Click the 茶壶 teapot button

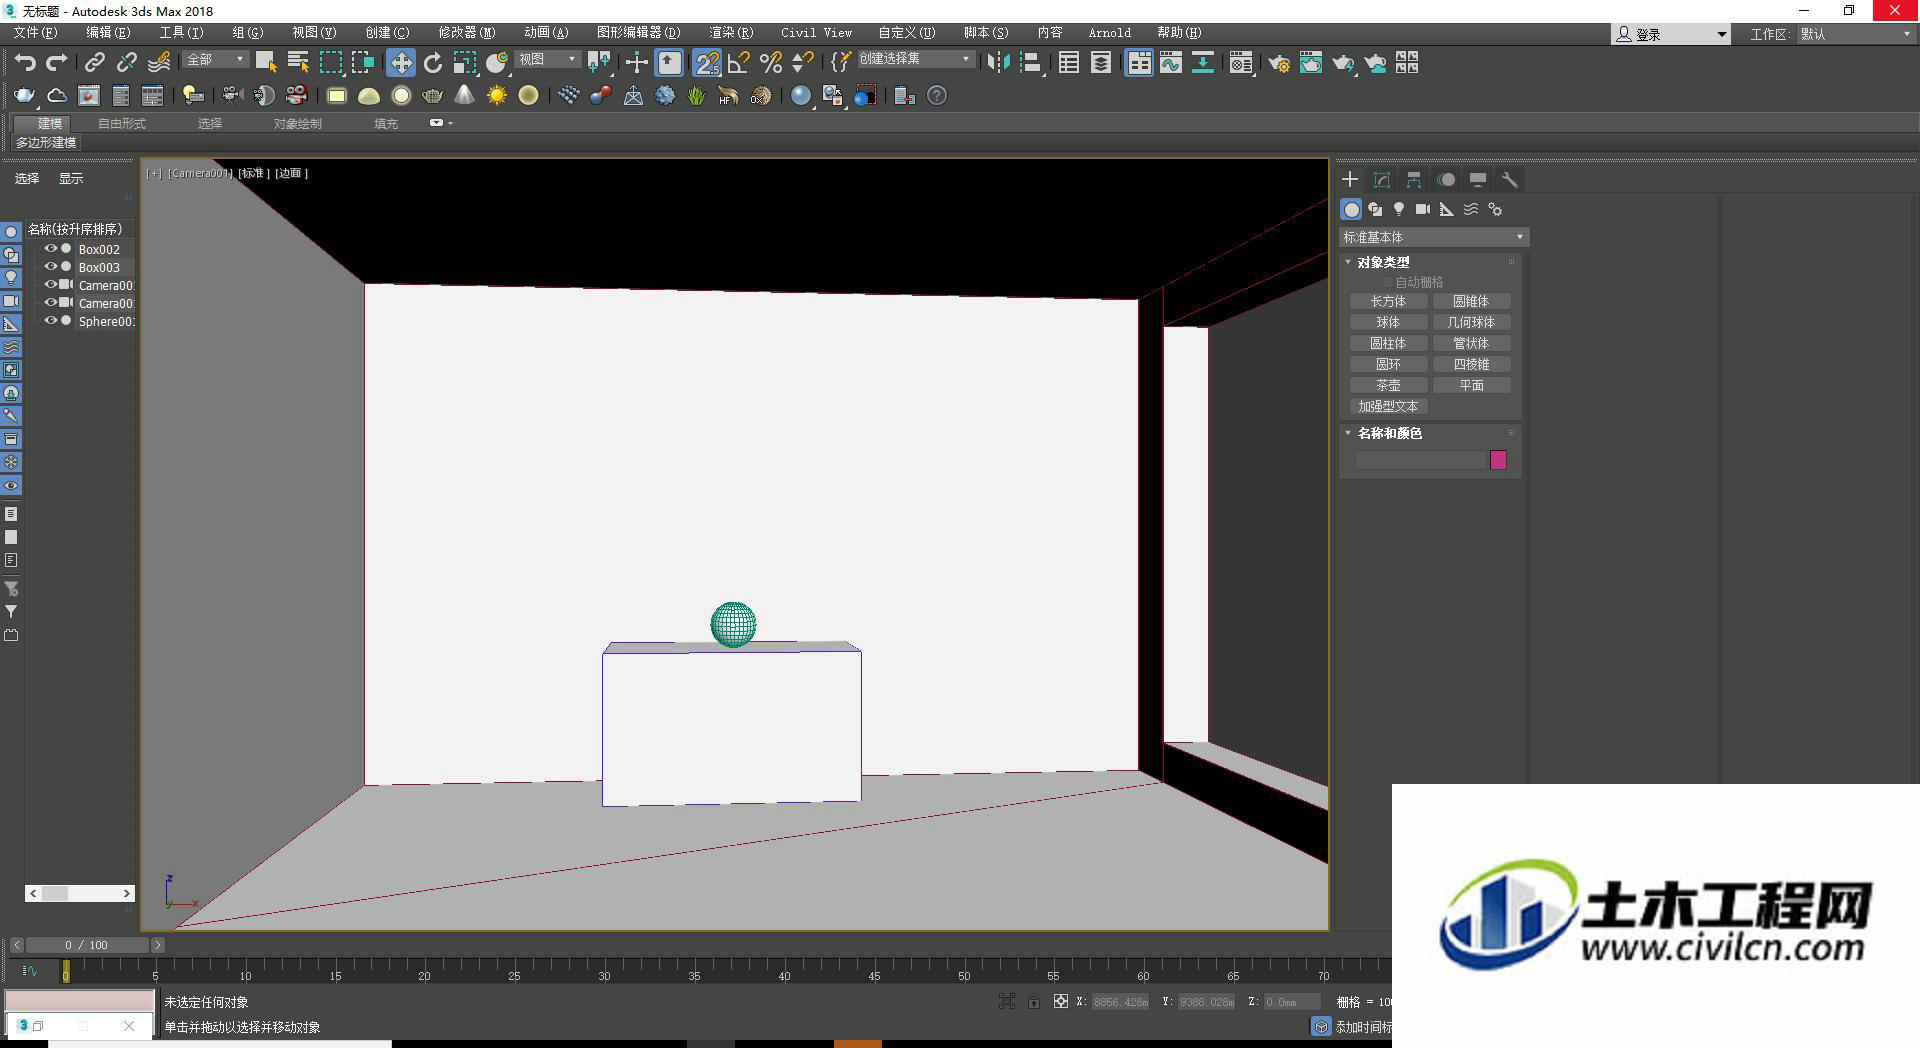tap(1388, 385)
